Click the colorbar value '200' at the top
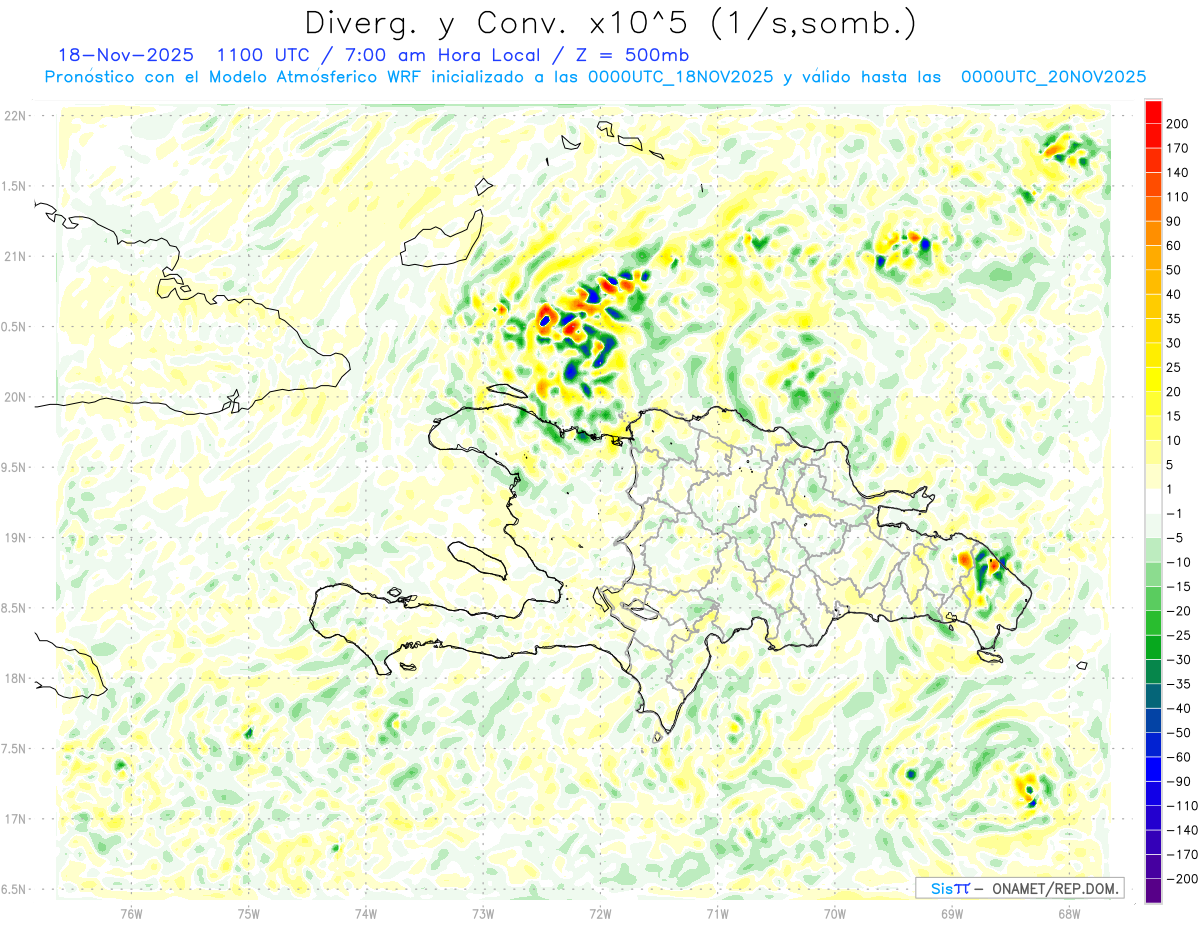 pos(1177,123)
